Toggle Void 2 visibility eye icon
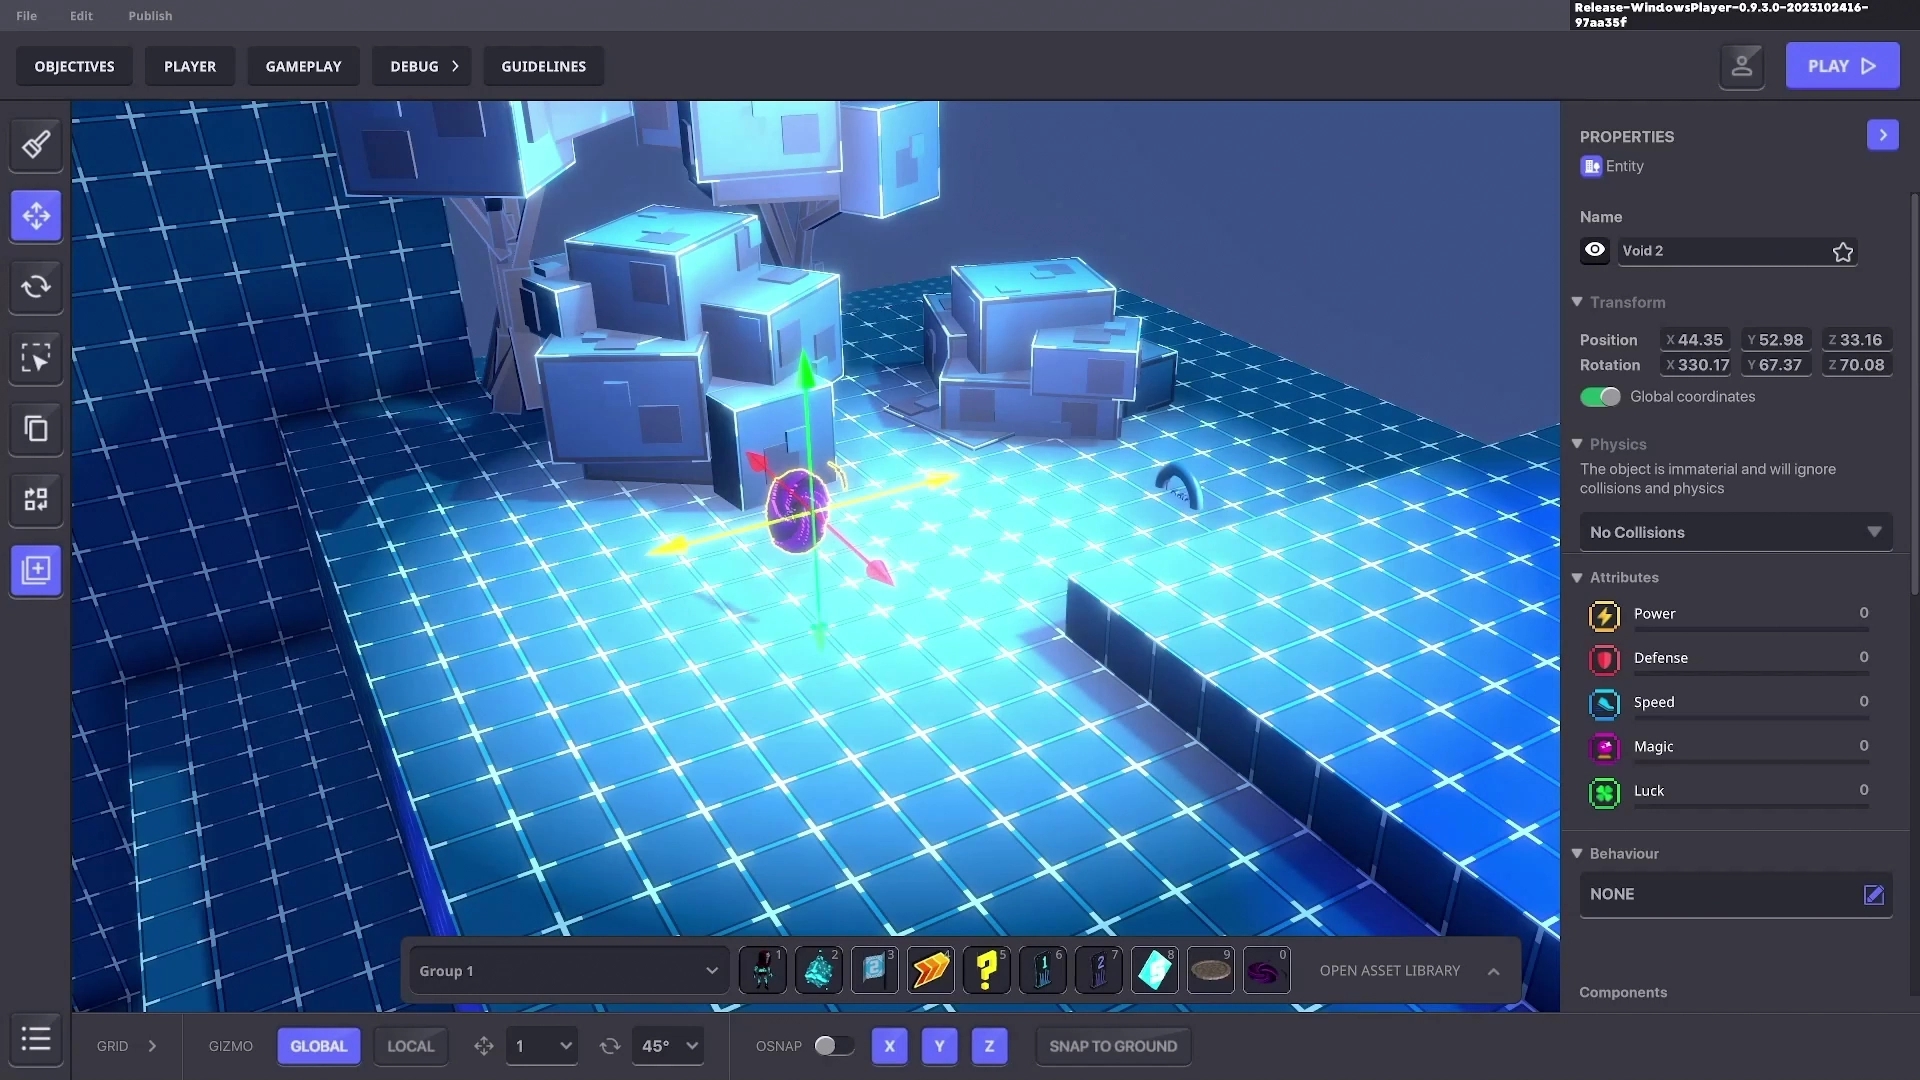This screenshot has height=1080, width=1920. click(x=1595, y=250)
